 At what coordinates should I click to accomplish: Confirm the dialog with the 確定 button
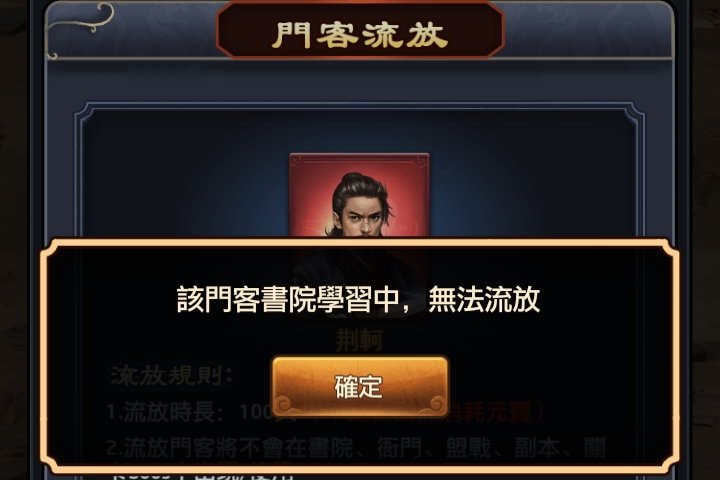360,386
